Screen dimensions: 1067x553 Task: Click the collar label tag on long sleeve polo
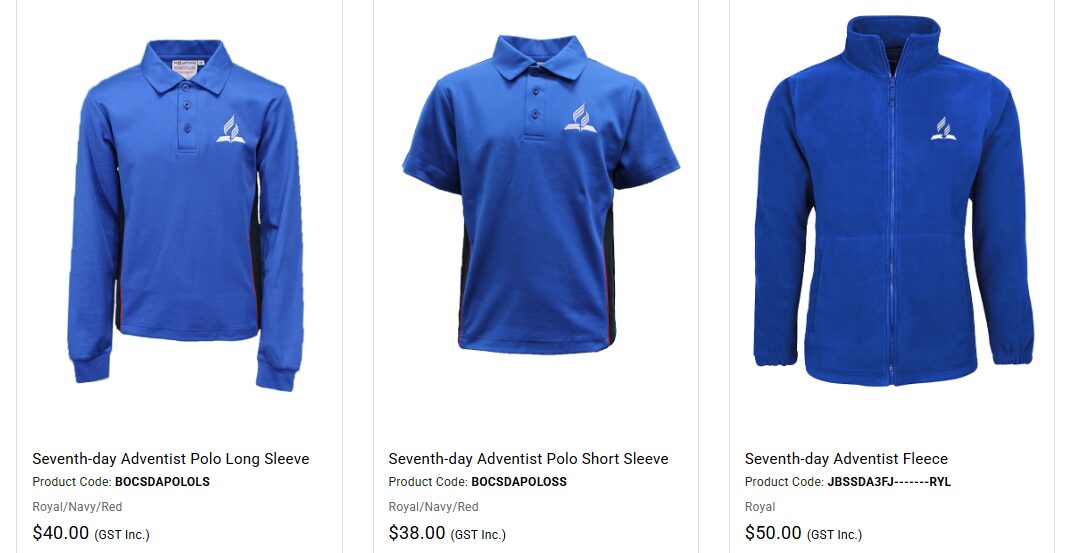coord(184,69)
